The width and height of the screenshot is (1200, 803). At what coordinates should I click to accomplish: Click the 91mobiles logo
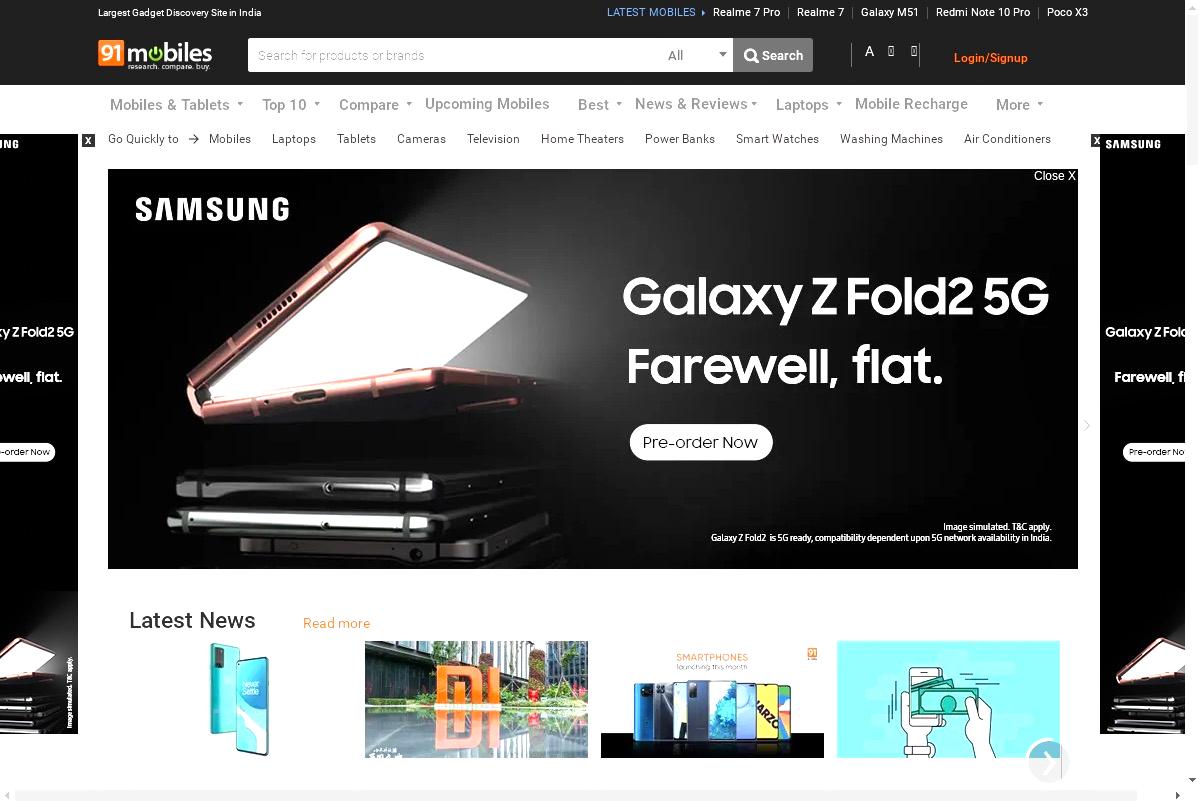click(155, 54)
